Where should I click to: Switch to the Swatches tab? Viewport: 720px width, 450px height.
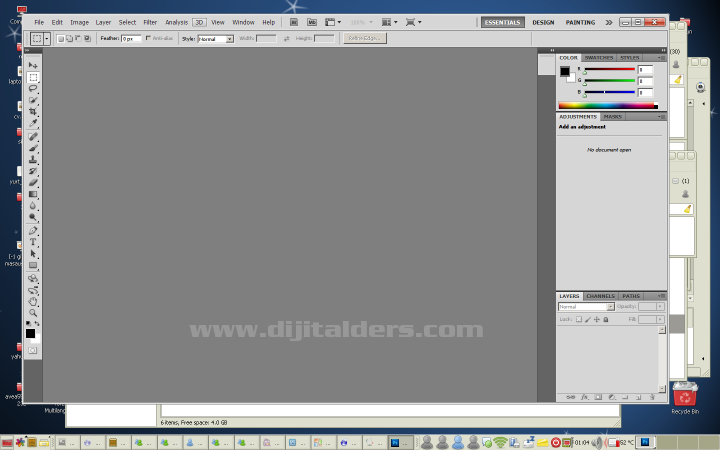(x=599, y=58)
